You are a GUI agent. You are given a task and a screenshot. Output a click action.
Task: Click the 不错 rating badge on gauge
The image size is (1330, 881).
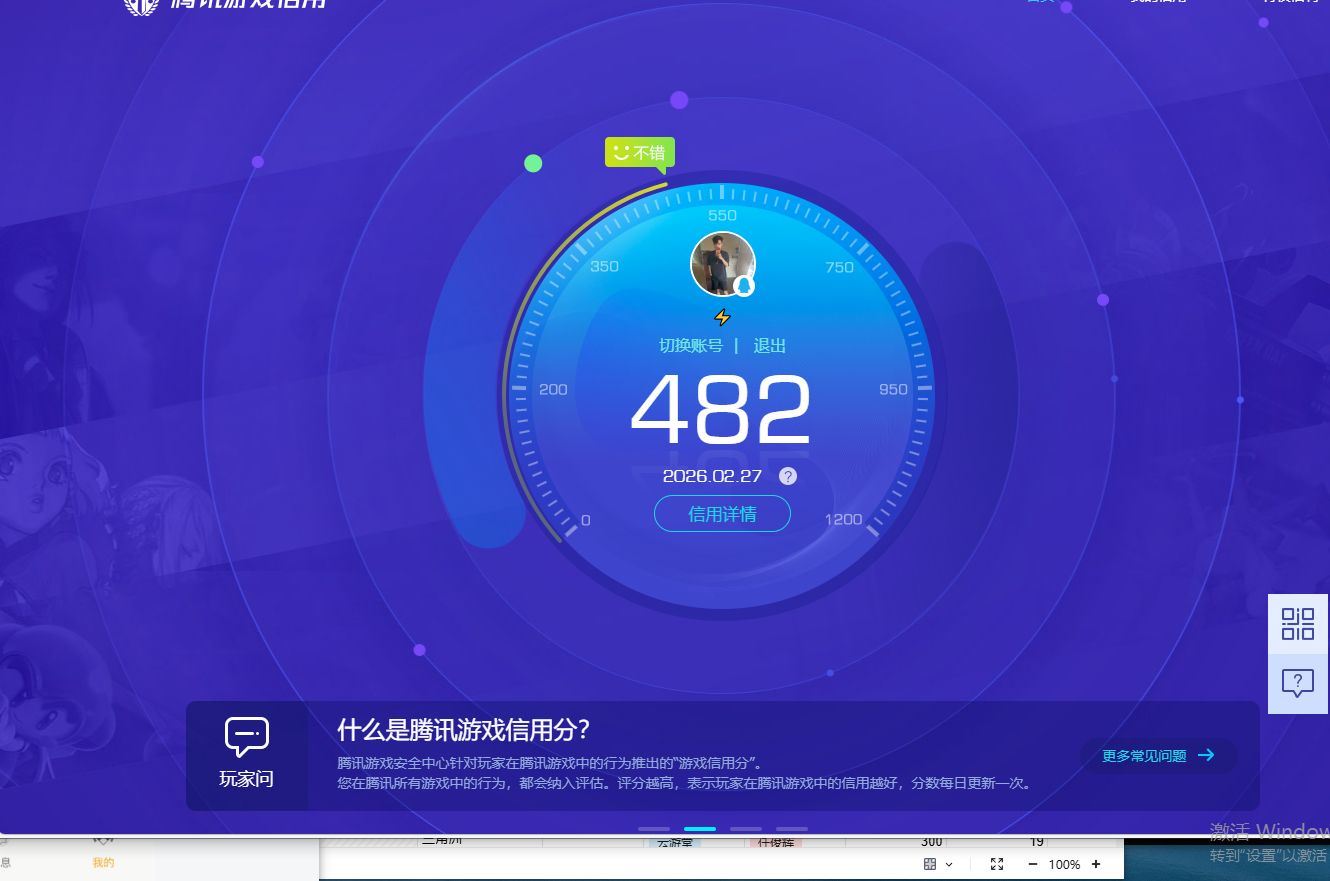point(640,153)
